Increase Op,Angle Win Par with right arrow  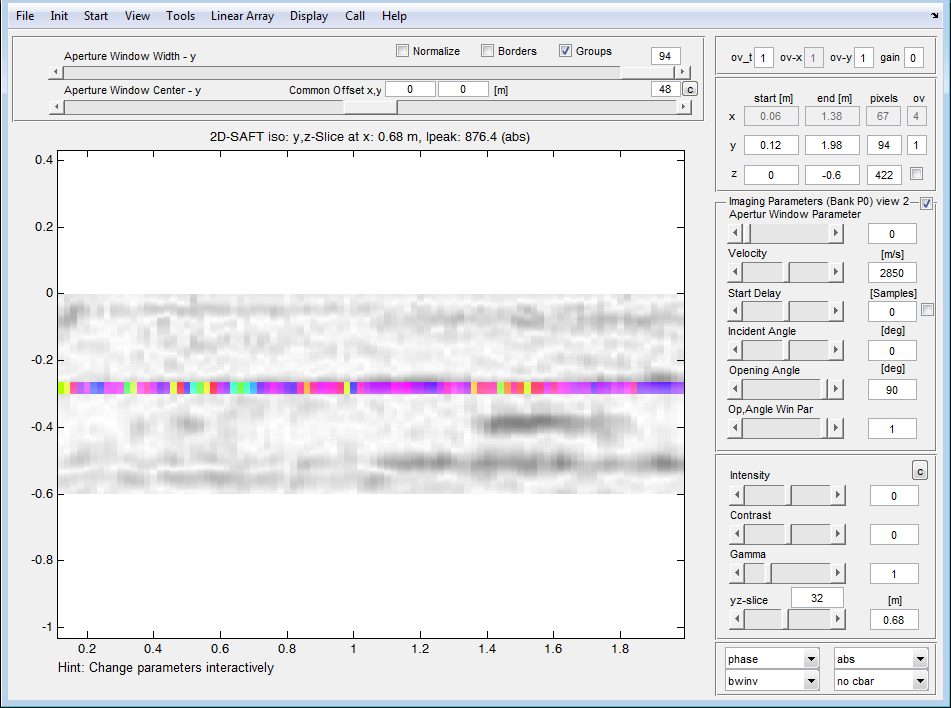tap(836, 428)
